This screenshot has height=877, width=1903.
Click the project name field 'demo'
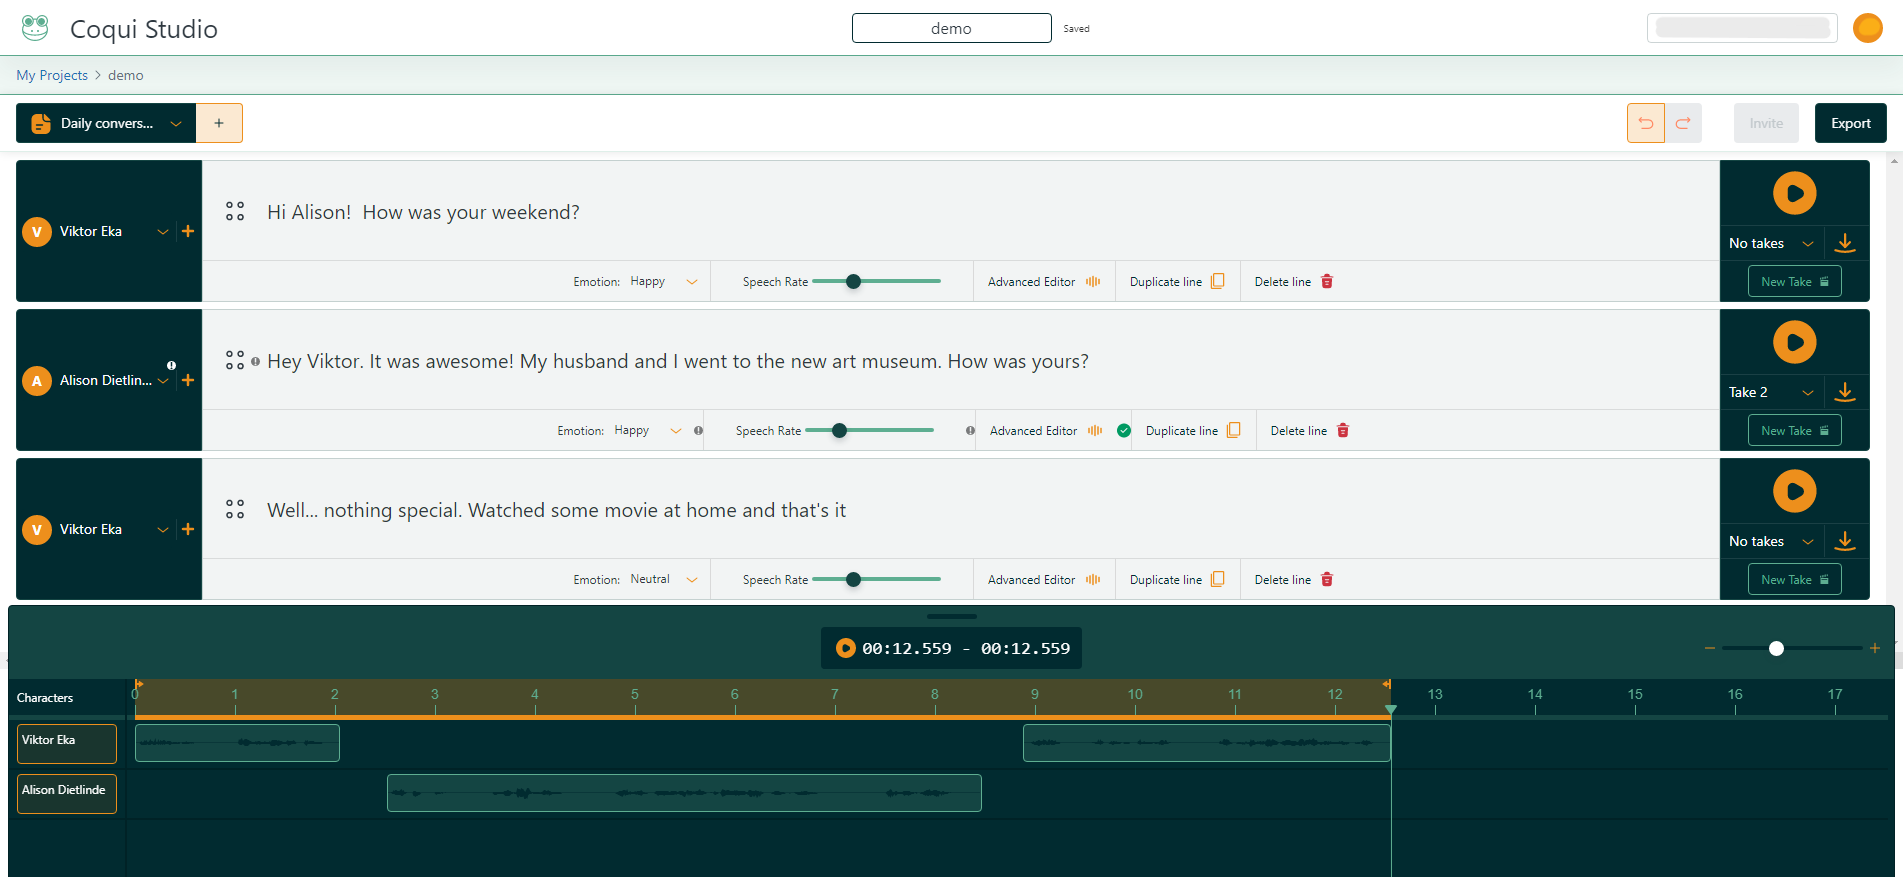pyautogui.click(x=951, y=28)
